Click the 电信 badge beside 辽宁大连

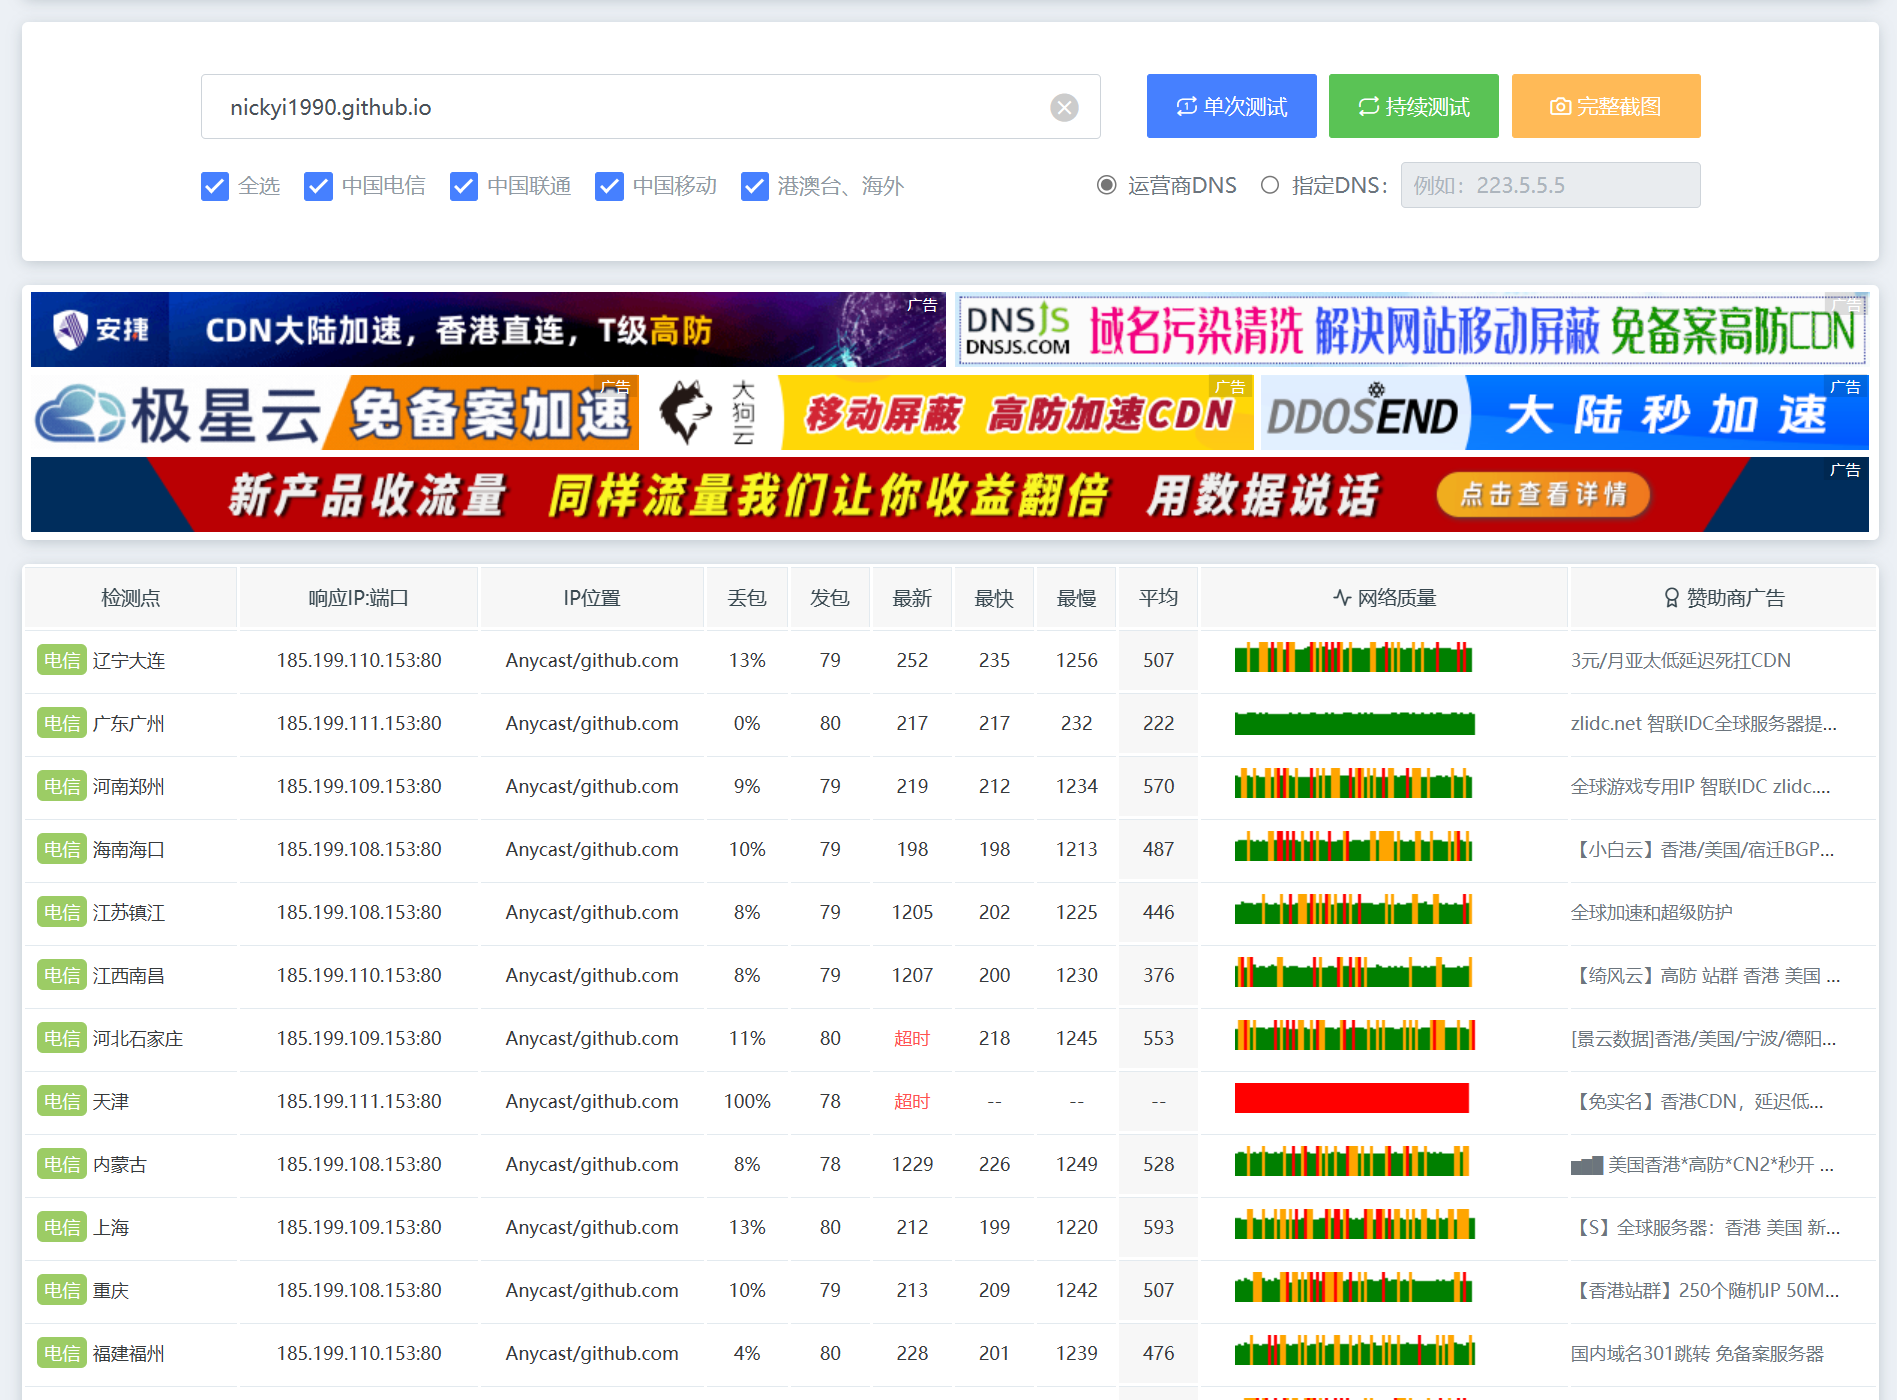pos(61,660)
